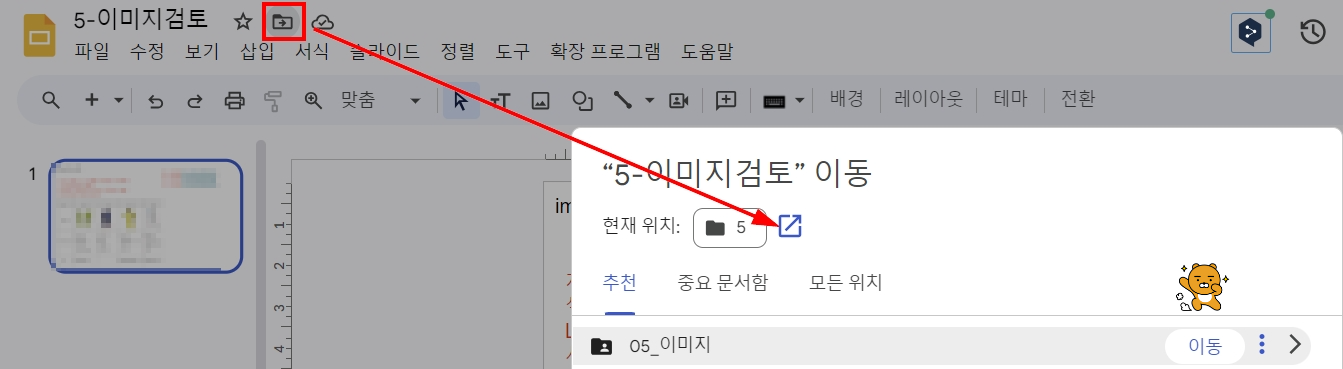
Task: Check the cloud save status icon
Action: 323,21
